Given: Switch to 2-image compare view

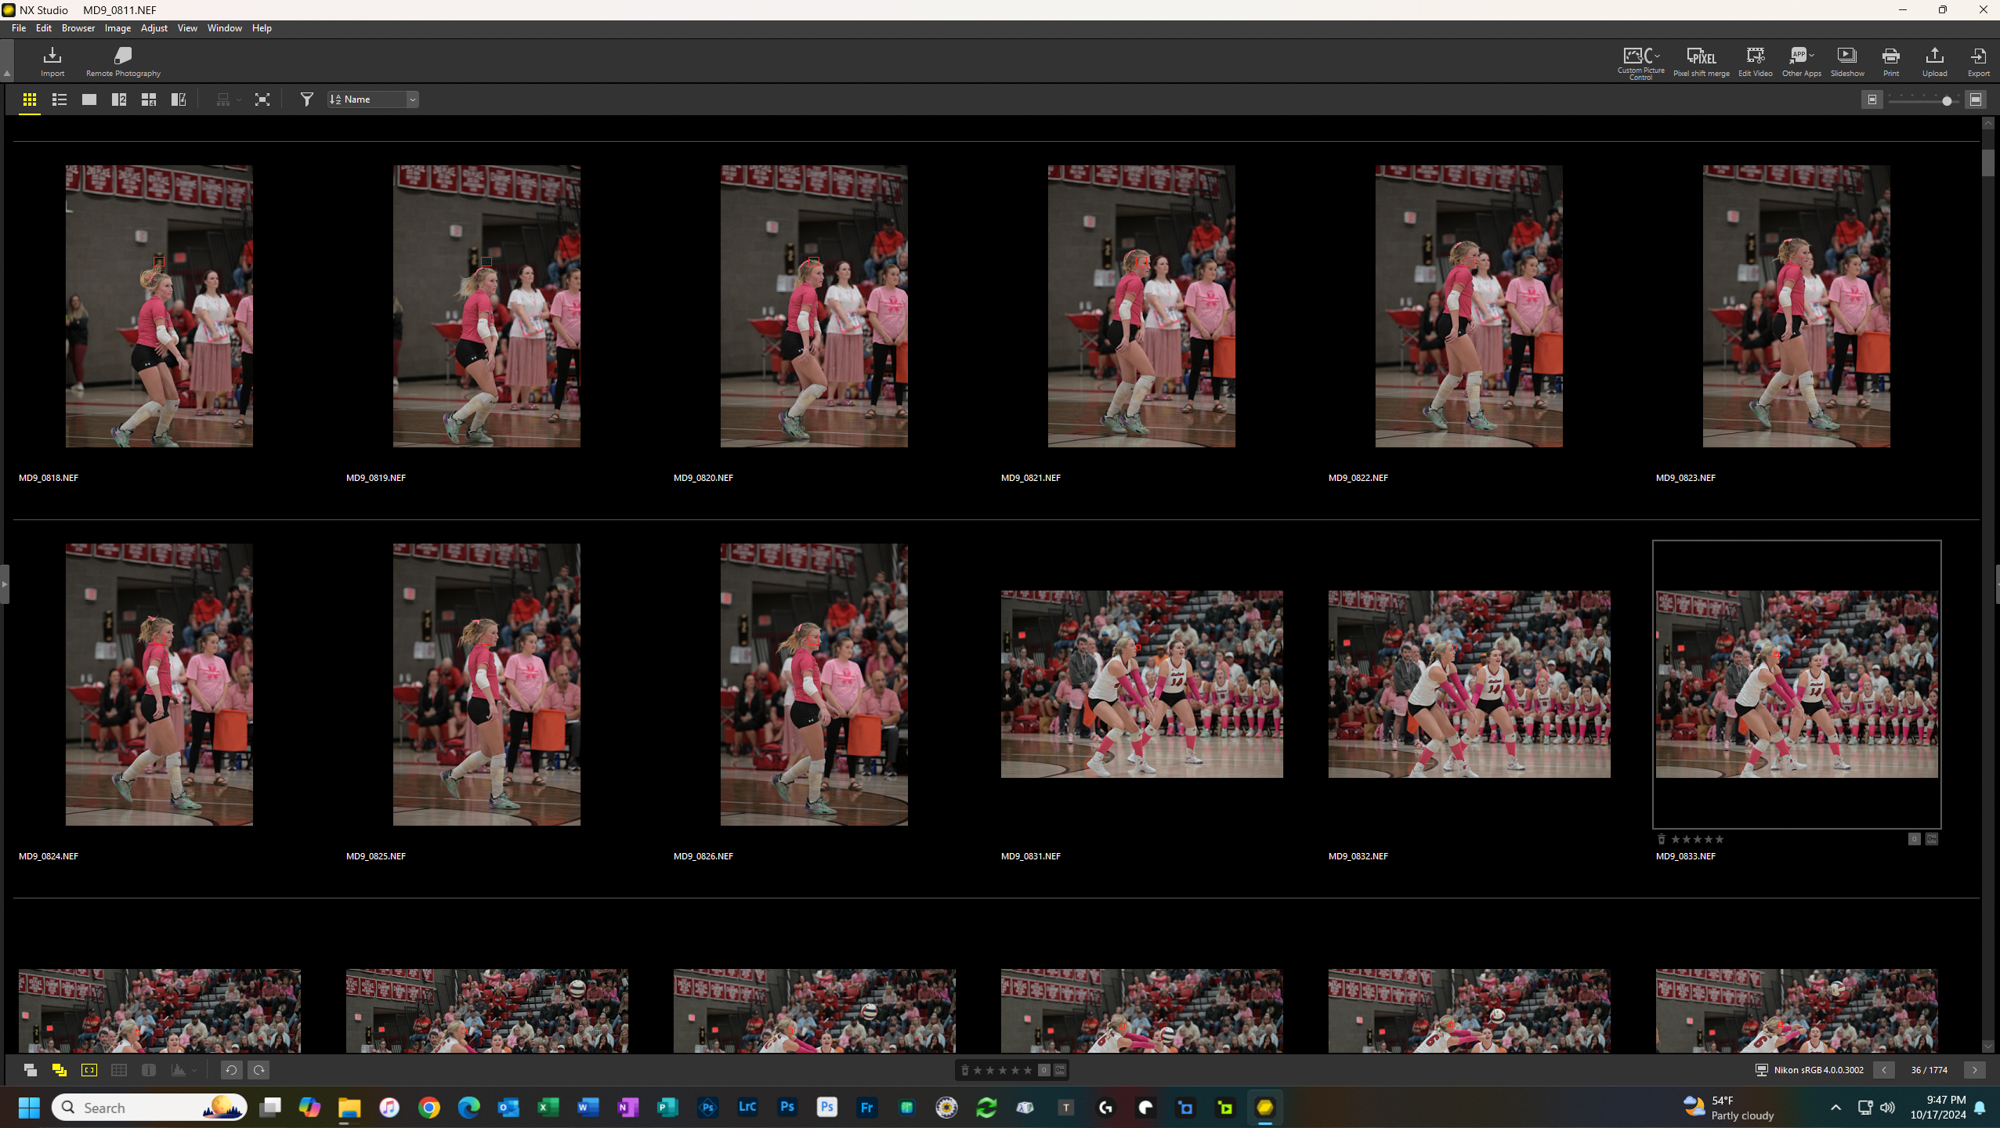Looking at the screenshot, I should click(x=119, y=99).
